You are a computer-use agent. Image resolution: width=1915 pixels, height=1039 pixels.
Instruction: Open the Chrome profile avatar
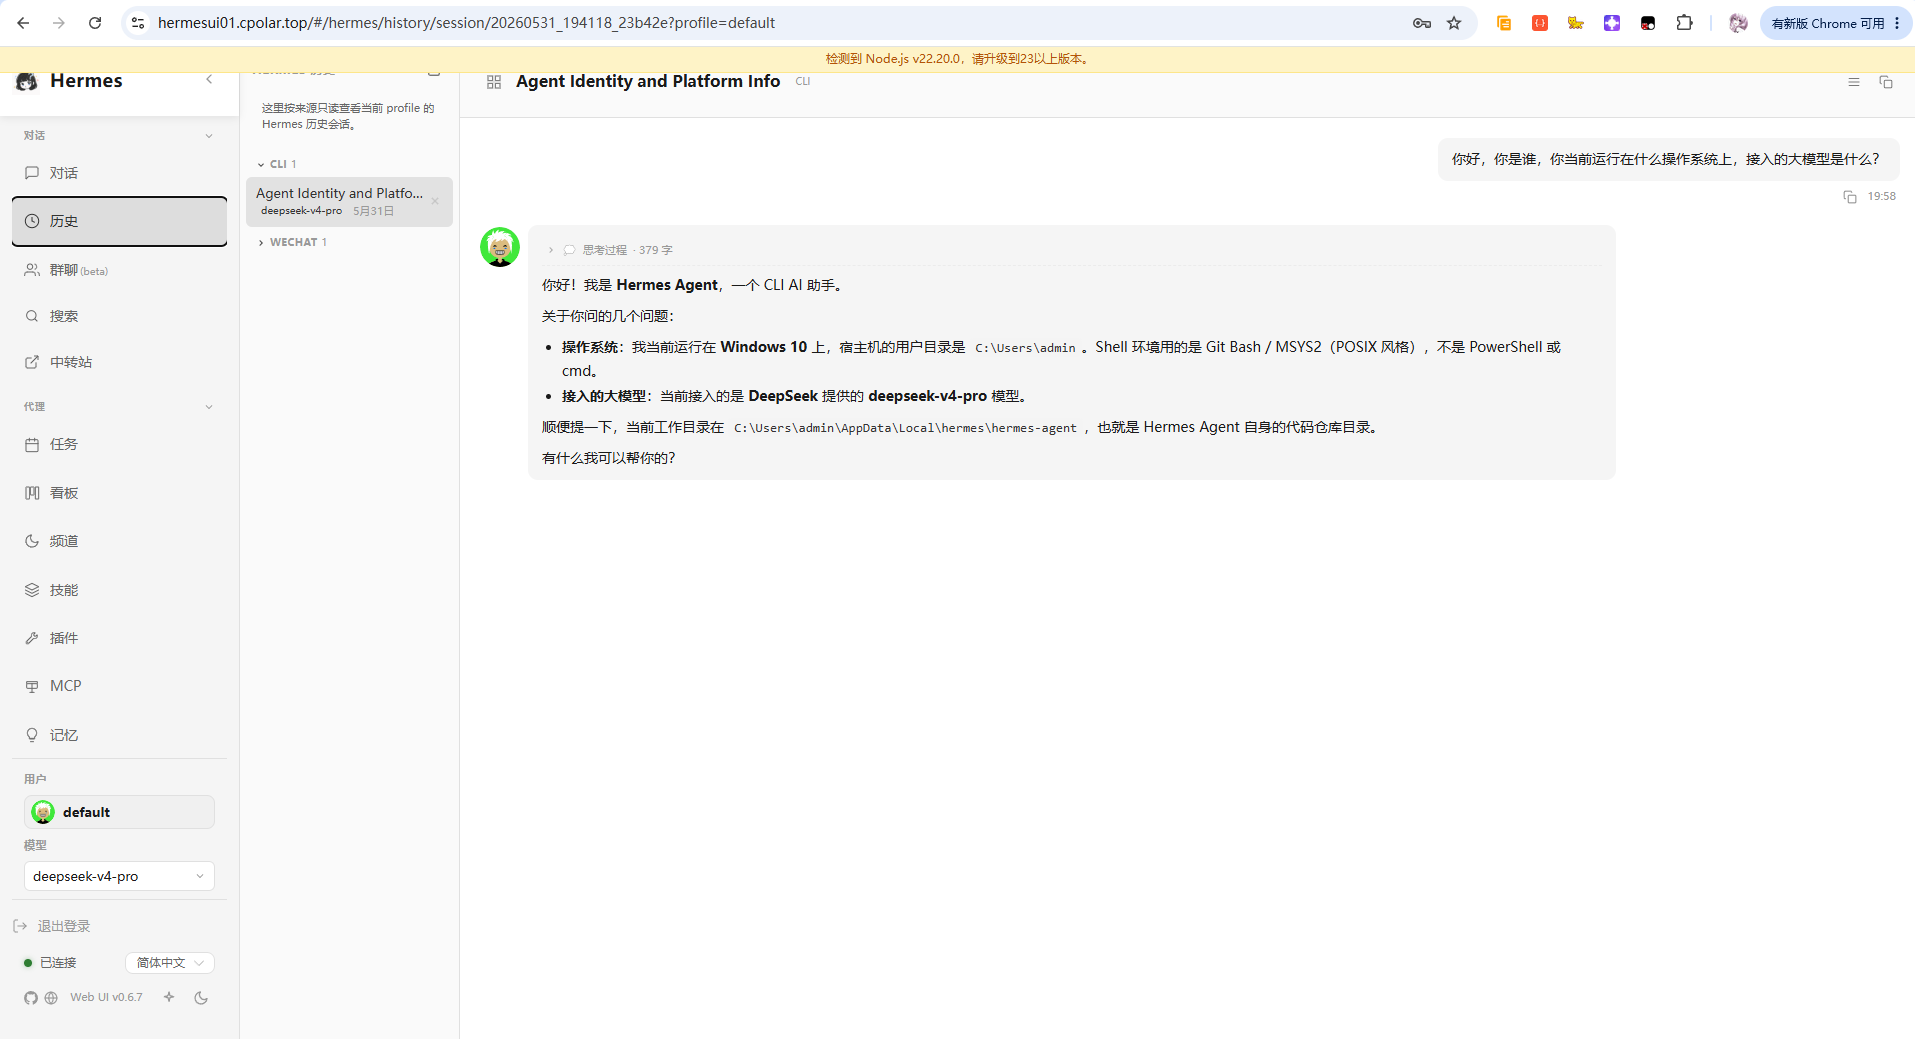[x=1739, y=23]
